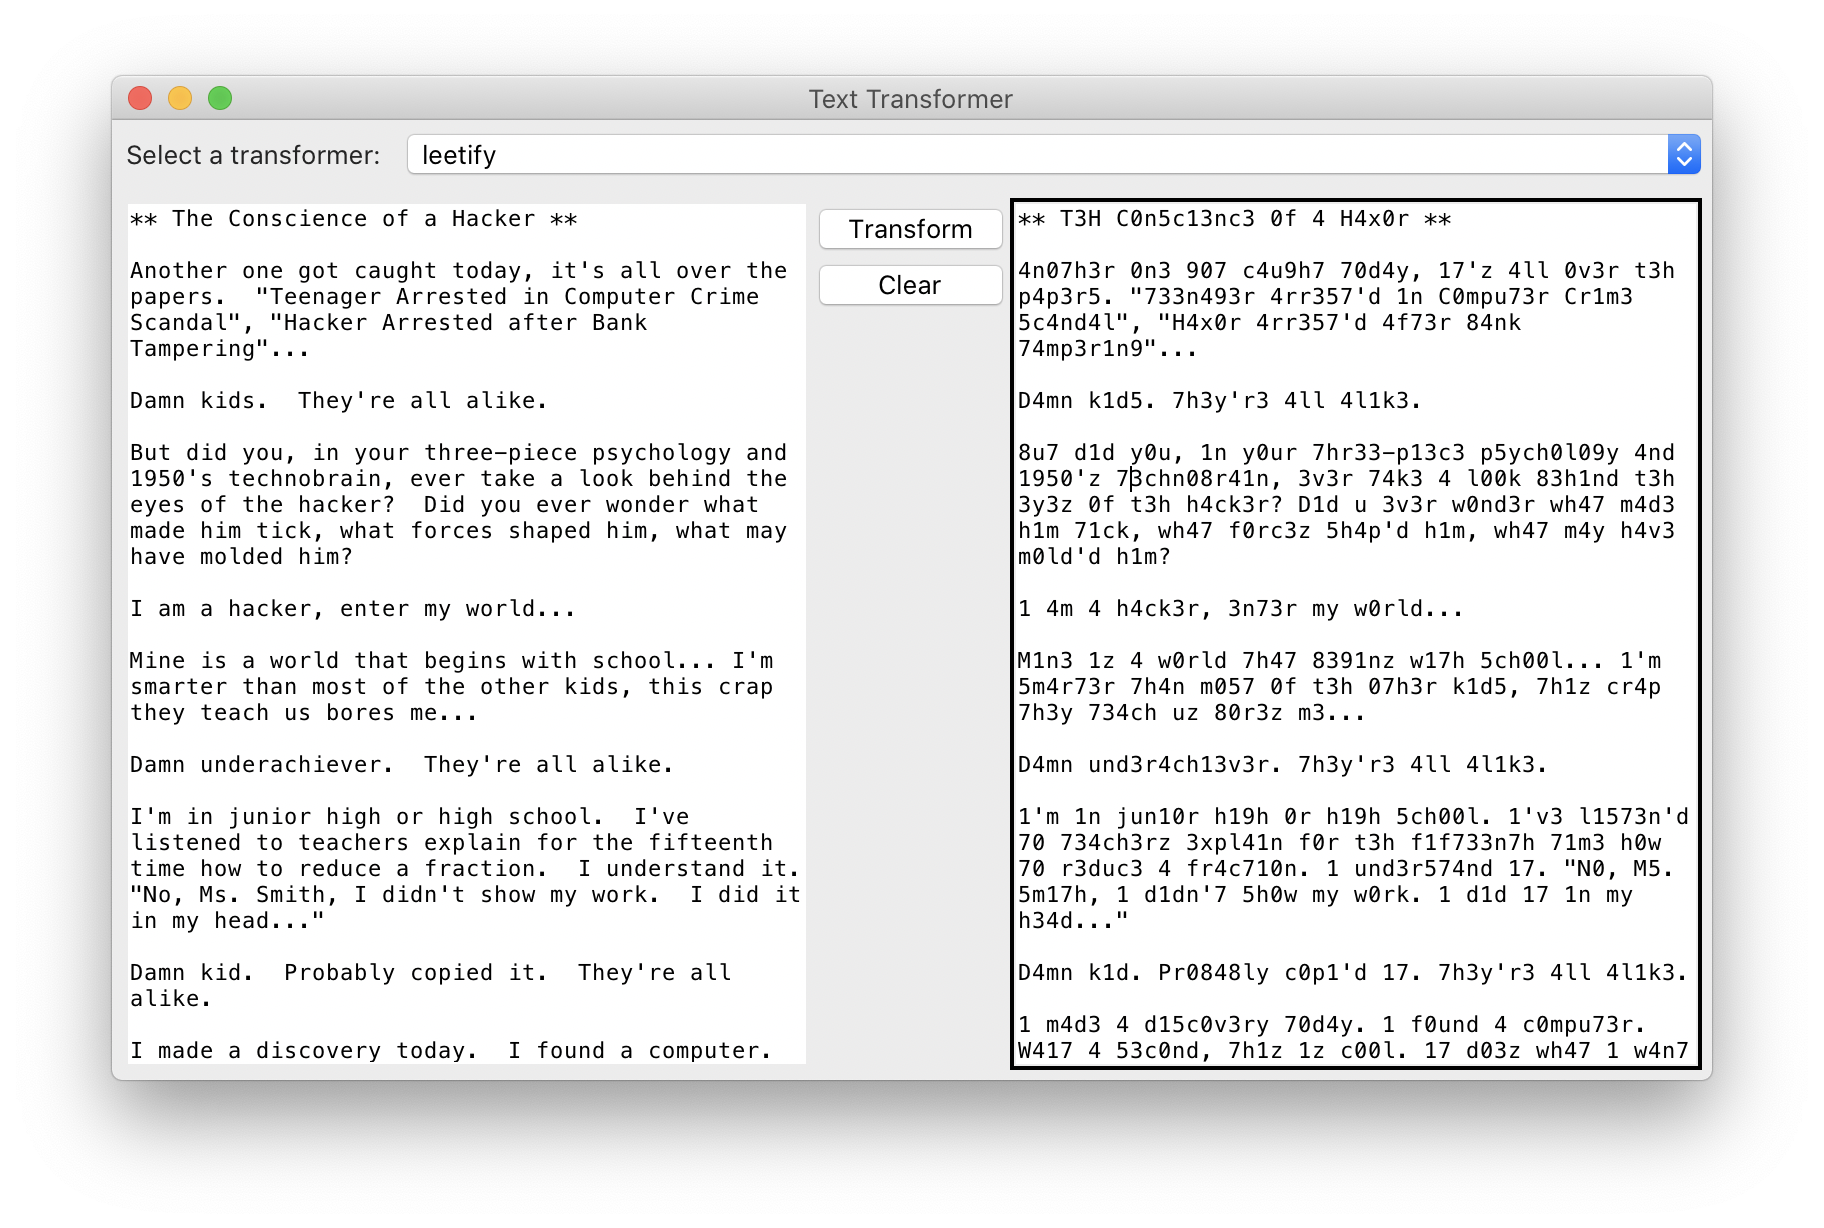Click the output heading '** T3H C0n5c13nc3 0f 4 H4x0r **'
Viewport: 1824px width, 1228px height.
click(1233, 218)
